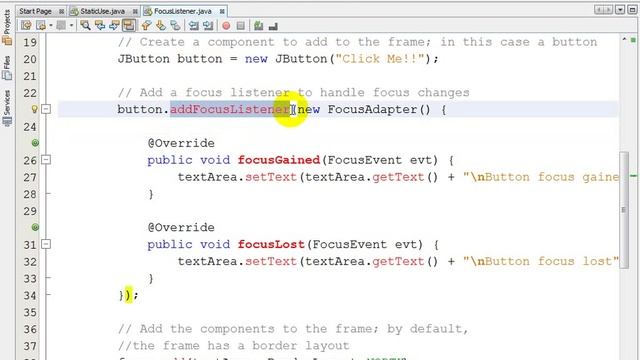Click the focusGained method name
The image size is (640, 360).
pos(279,160)
